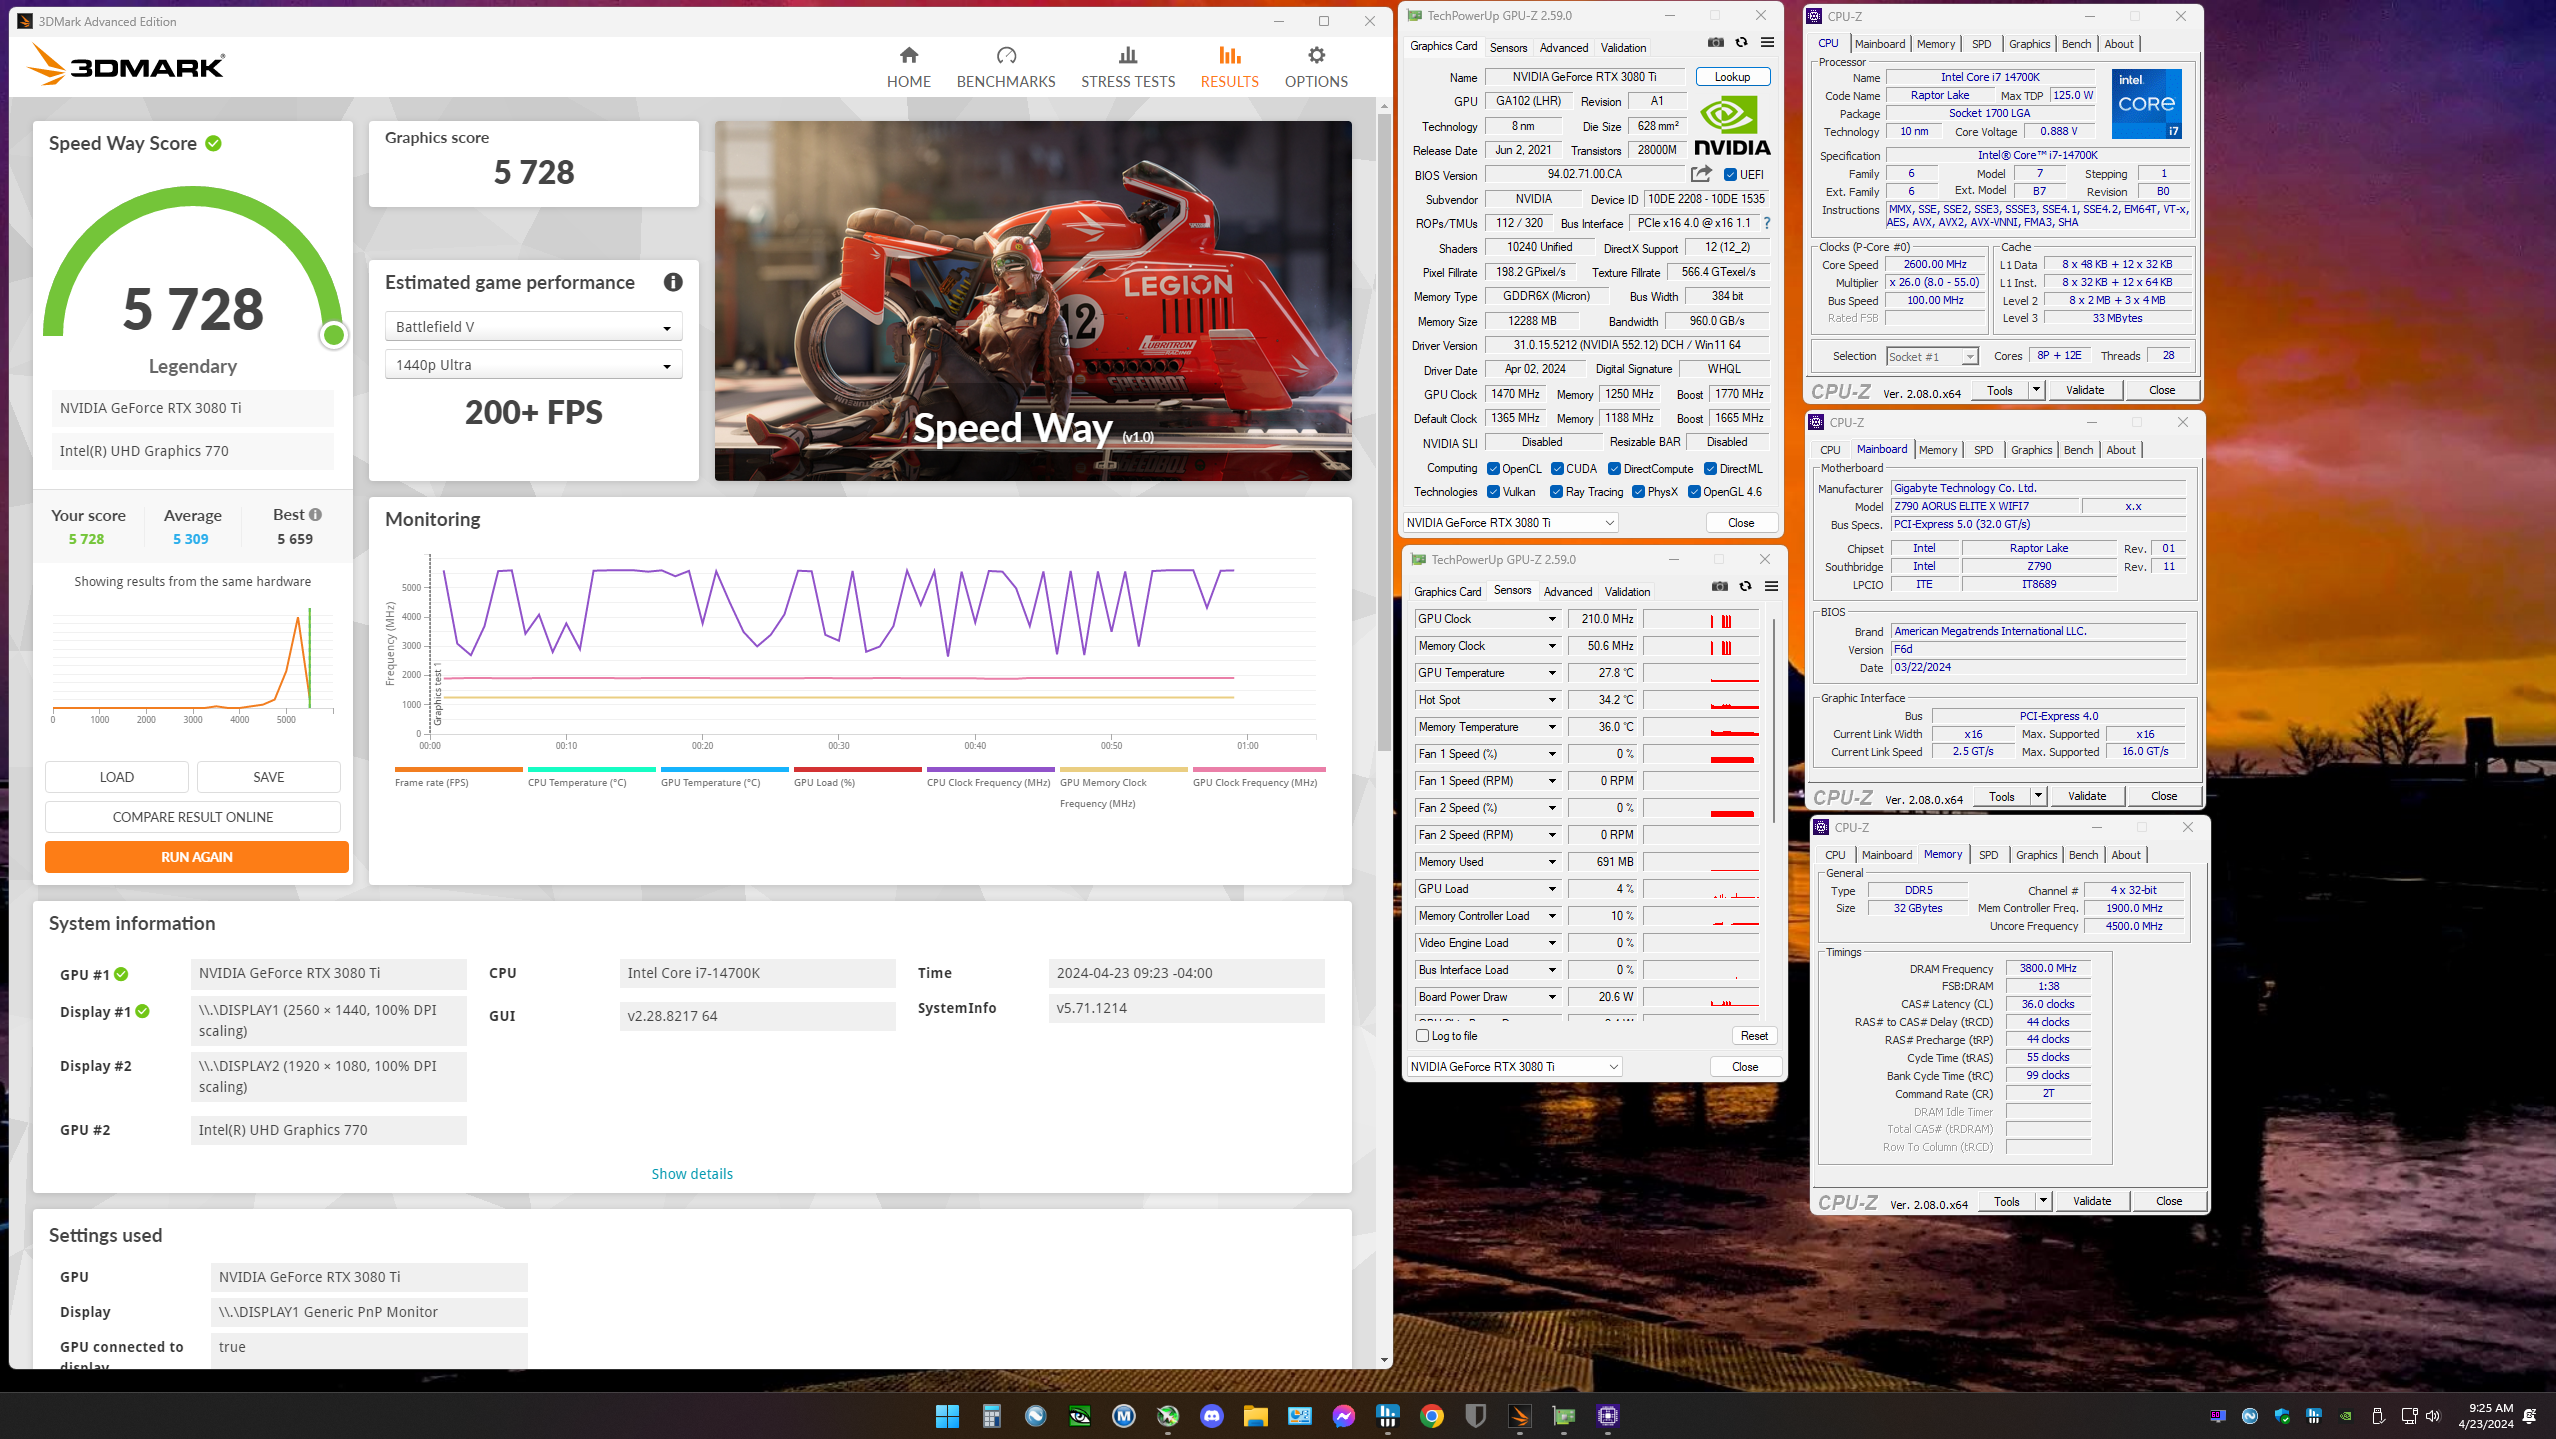Viewport: 2556px width, 1439px height.
Task: Toggle the PhysX checkbox
Action: point(1638,492)
